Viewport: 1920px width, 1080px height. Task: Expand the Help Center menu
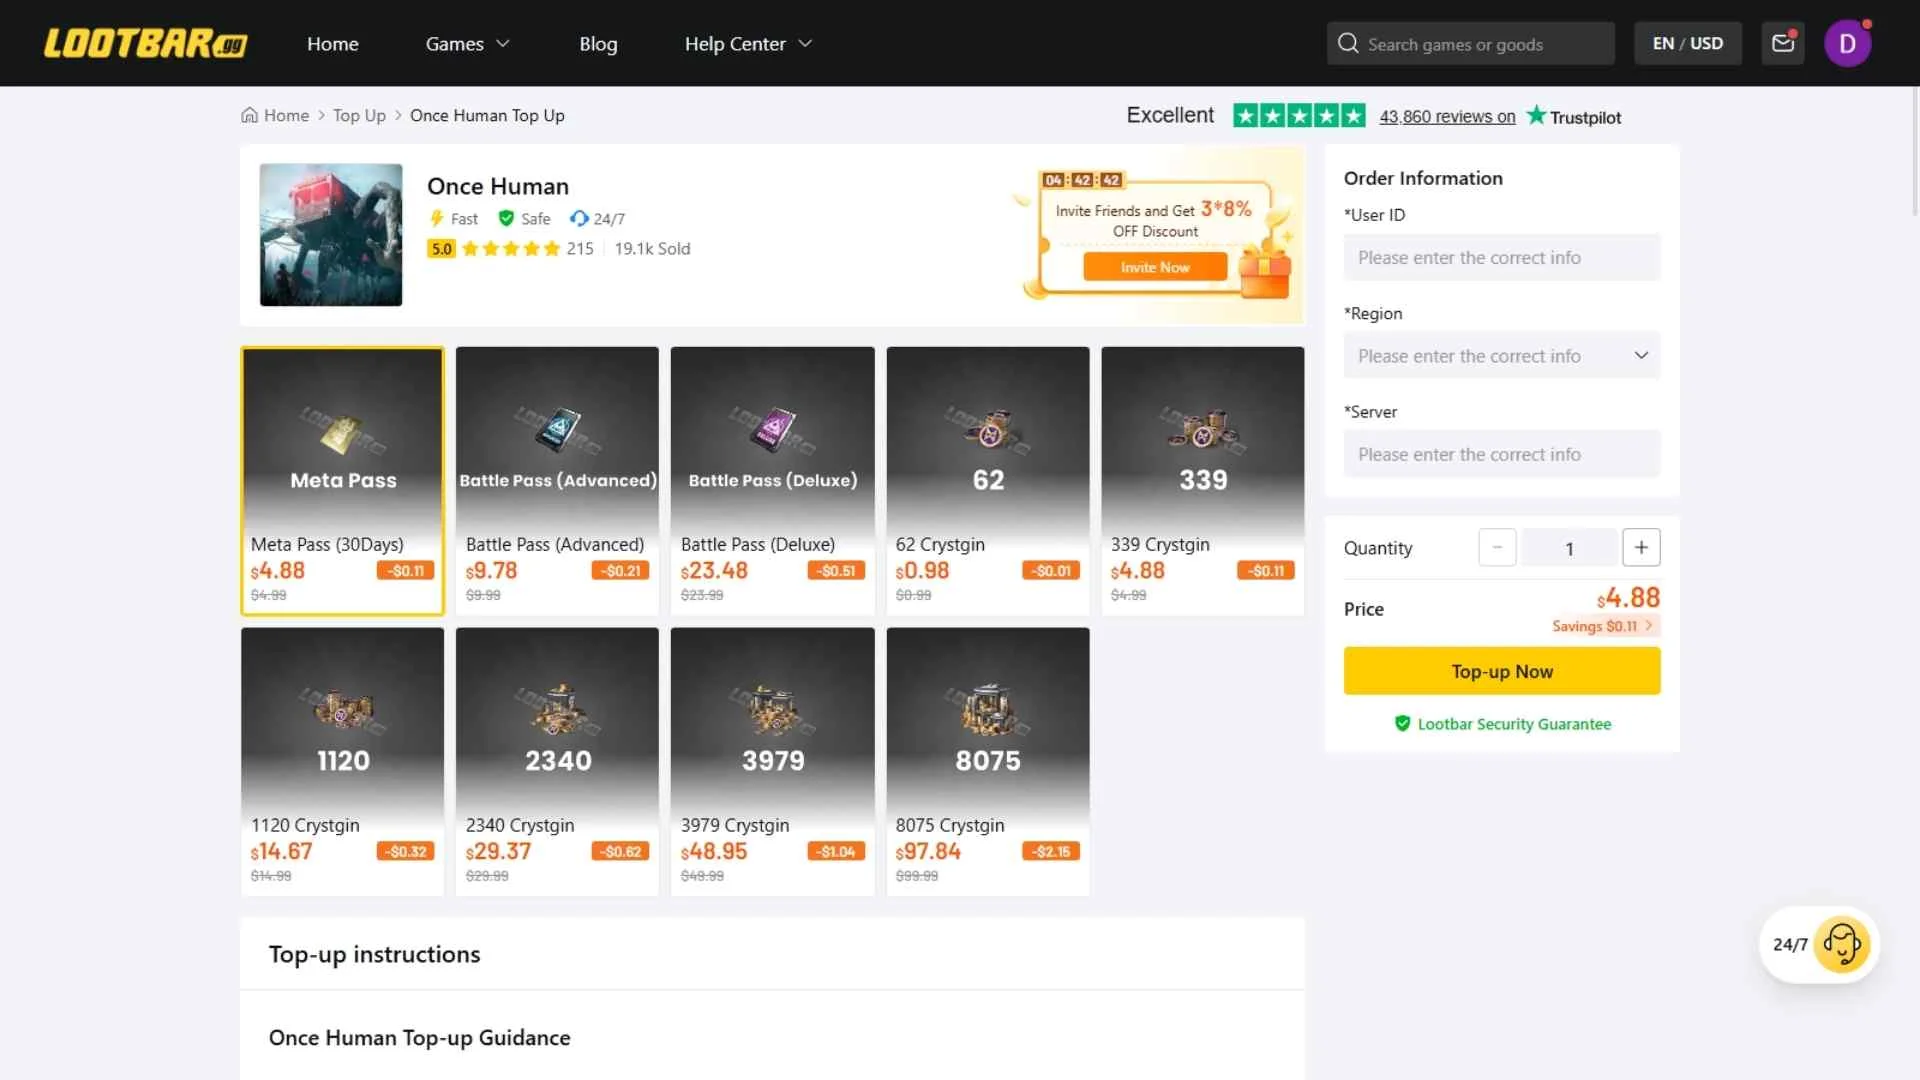tap(748, 43)
